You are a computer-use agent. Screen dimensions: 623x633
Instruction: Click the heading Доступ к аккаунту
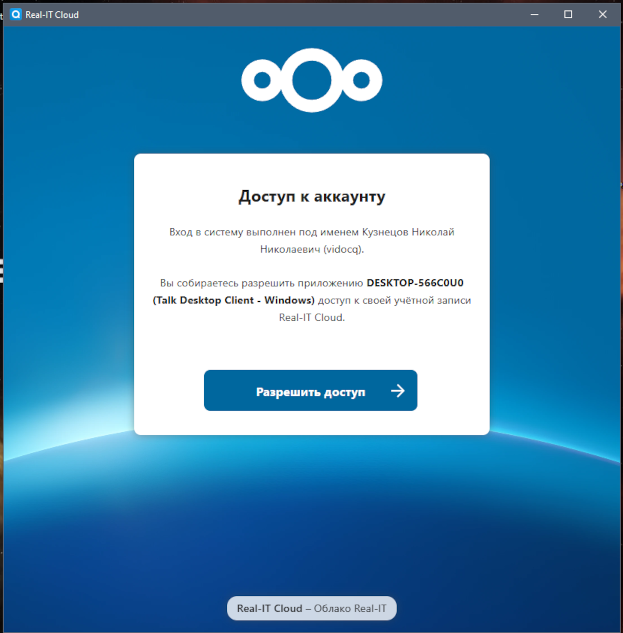pyautogui.click(x=312, y=197)
